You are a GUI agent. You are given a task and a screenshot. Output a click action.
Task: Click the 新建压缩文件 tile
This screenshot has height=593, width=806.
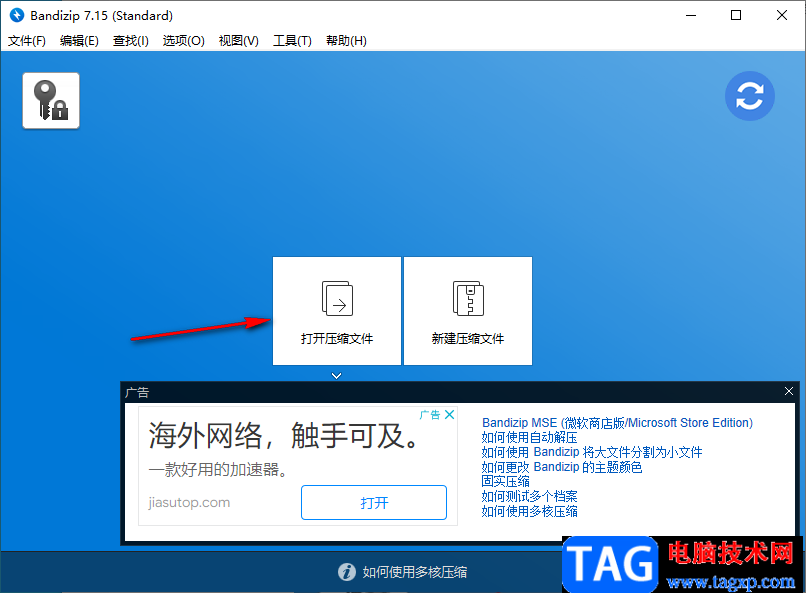(x=468, y=311)
